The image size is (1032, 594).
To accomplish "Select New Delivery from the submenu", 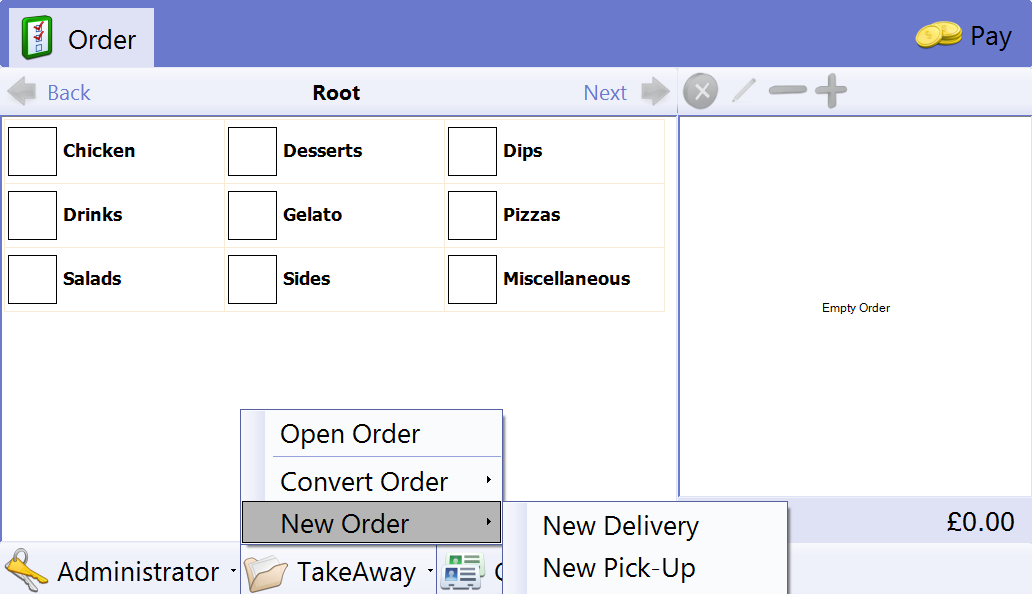I will point(620,526).
